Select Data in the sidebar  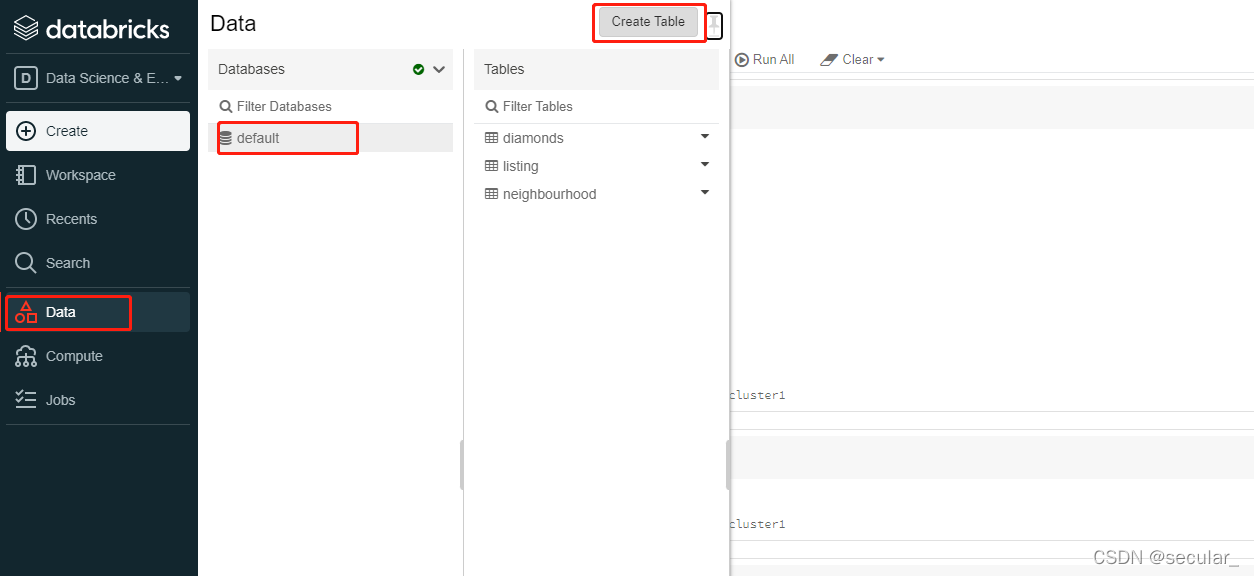pos(98,312)
